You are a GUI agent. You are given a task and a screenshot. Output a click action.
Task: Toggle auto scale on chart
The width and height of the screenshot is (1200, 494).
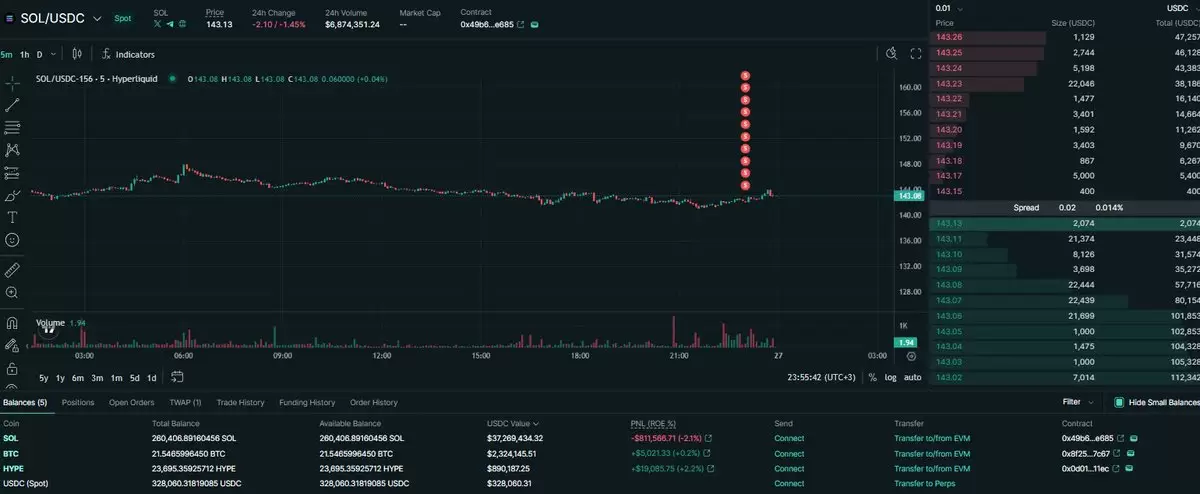coord(913,377)
